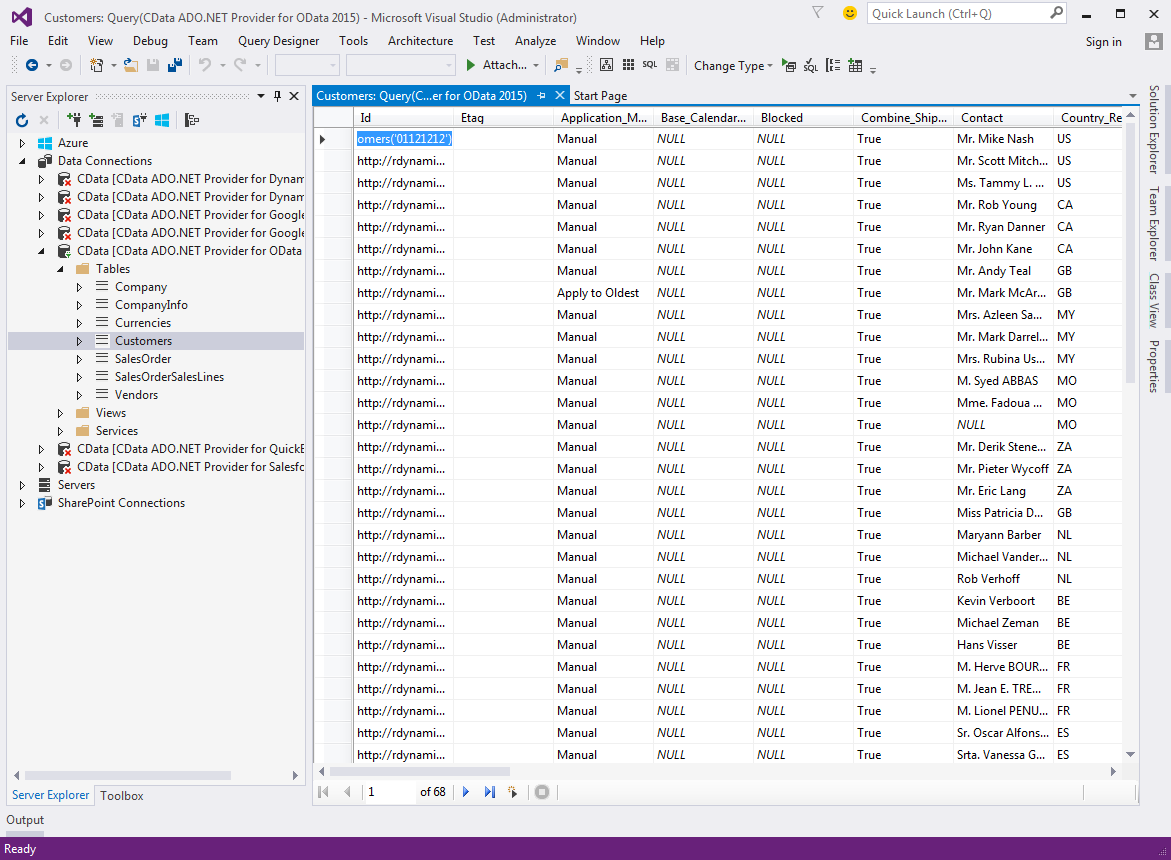Jump to last record in navigator
The width and height of the screenshot is (1171, 860).
coord(490,792)
